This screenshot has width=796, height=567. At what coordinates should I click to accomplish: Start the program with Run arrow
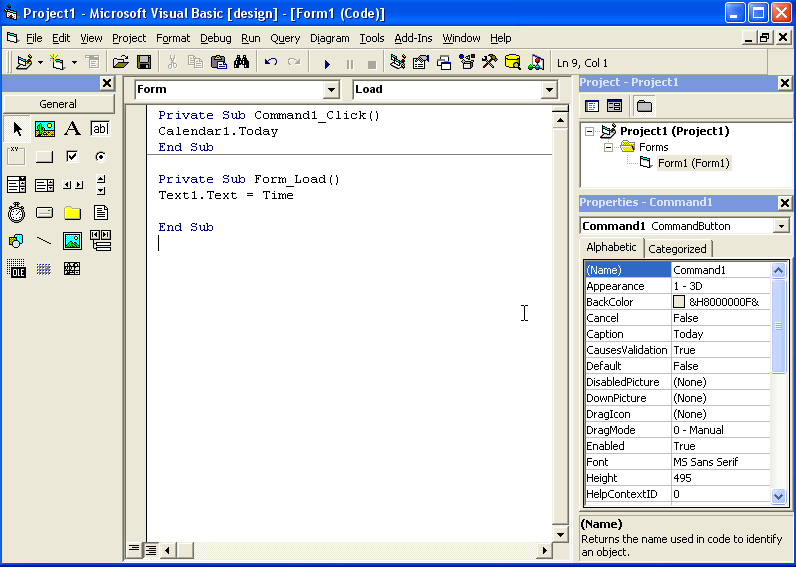click(327, 63)
